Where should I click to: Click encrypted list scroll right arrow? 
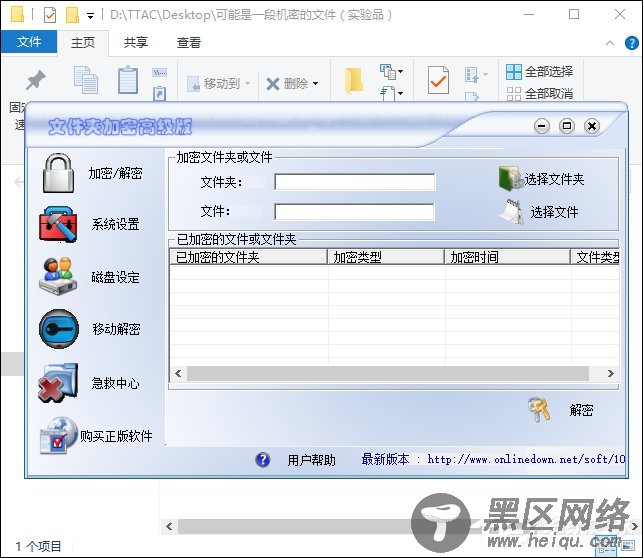tap(611, 373)
